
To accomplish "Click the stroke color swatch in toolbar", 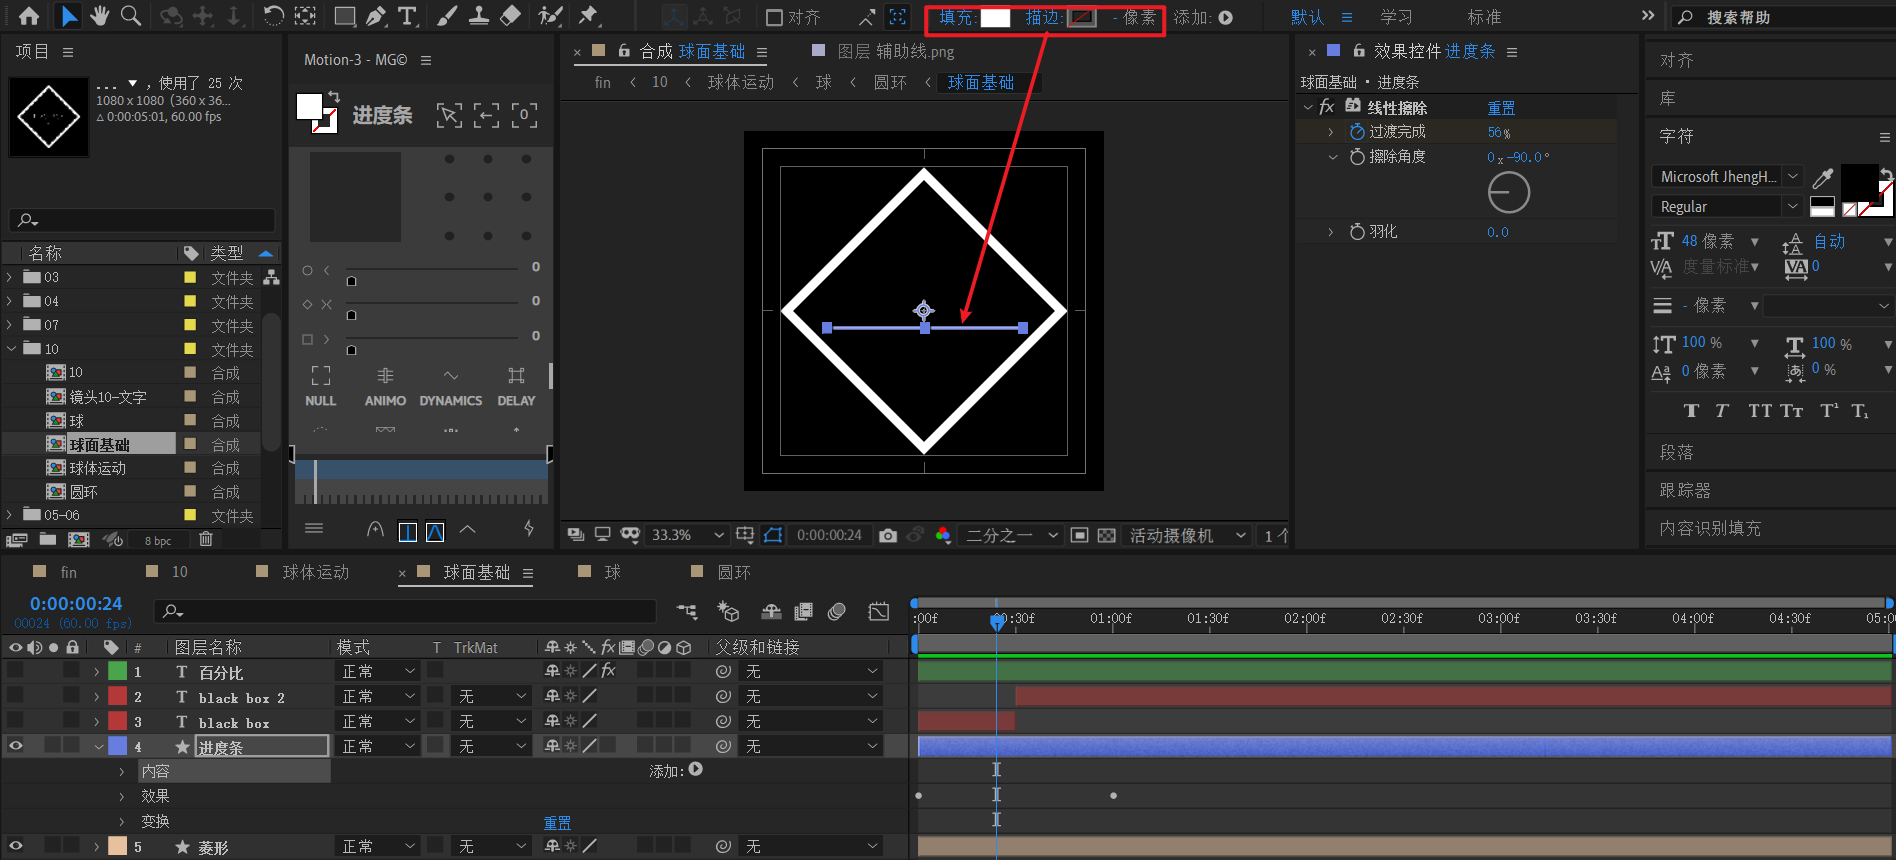I will pyautogui.click(x=1082, y=18).
